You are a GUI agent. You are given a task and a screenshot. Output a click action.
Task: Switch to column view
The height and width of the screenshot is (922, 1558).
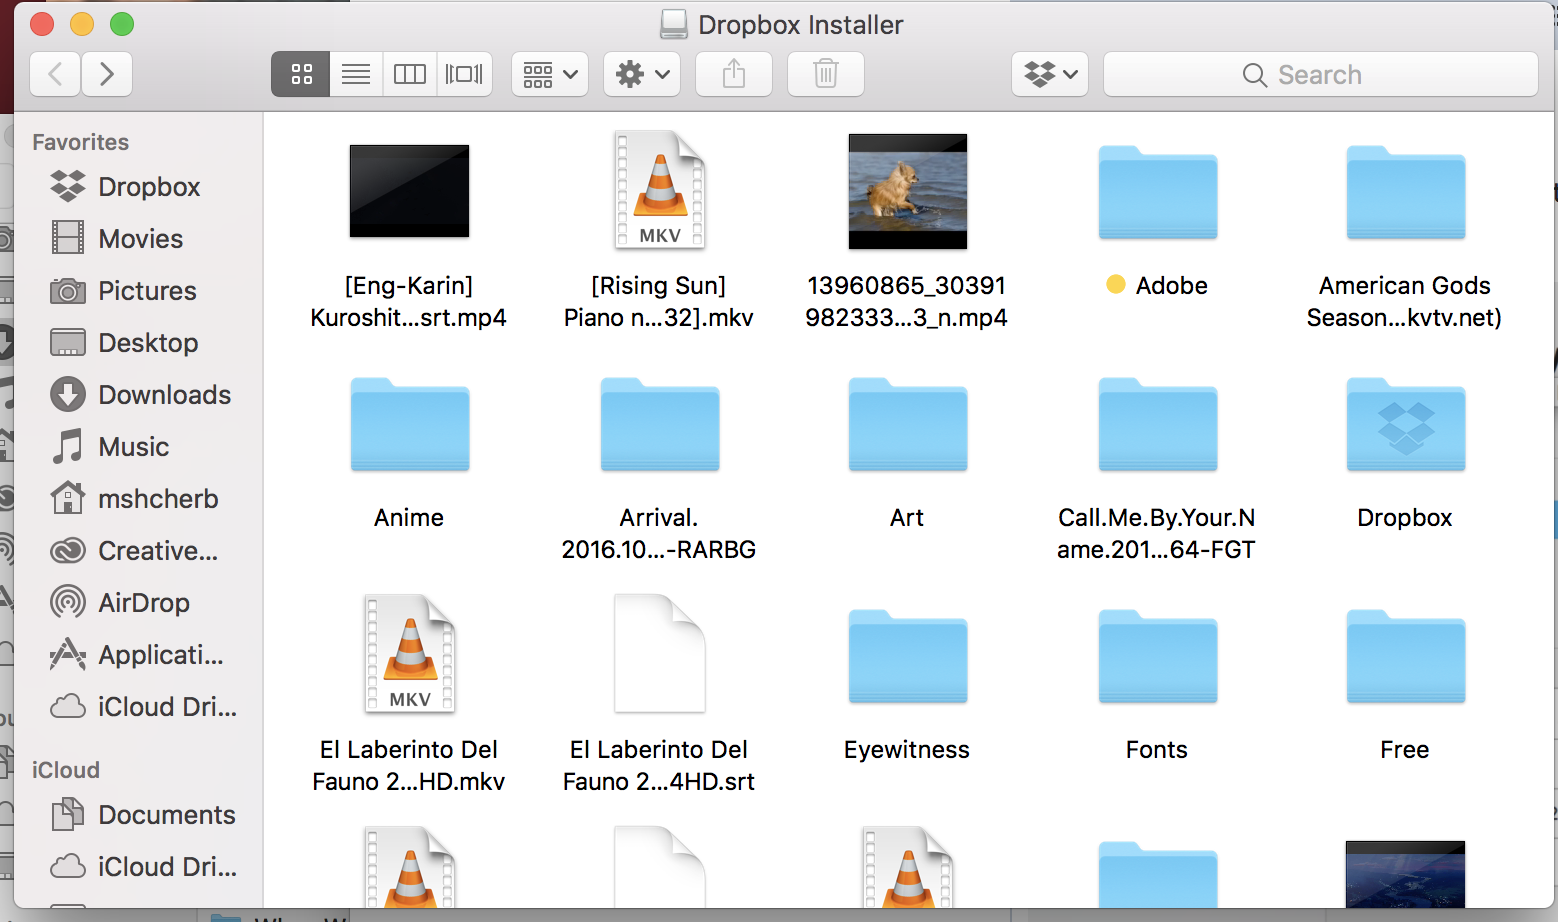[410, 74]
